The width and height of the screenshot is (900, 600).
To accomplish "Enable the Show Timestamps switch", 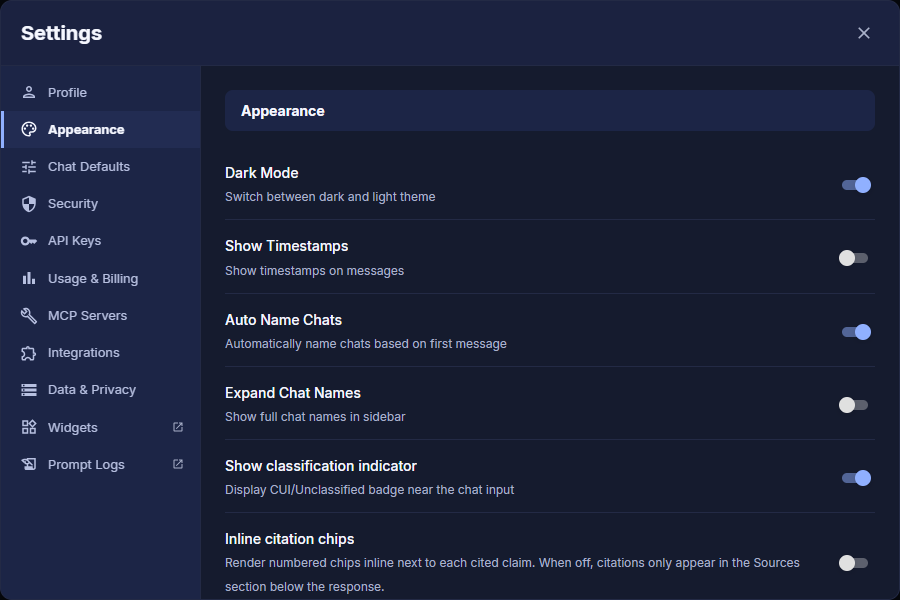I will point(854,258).
